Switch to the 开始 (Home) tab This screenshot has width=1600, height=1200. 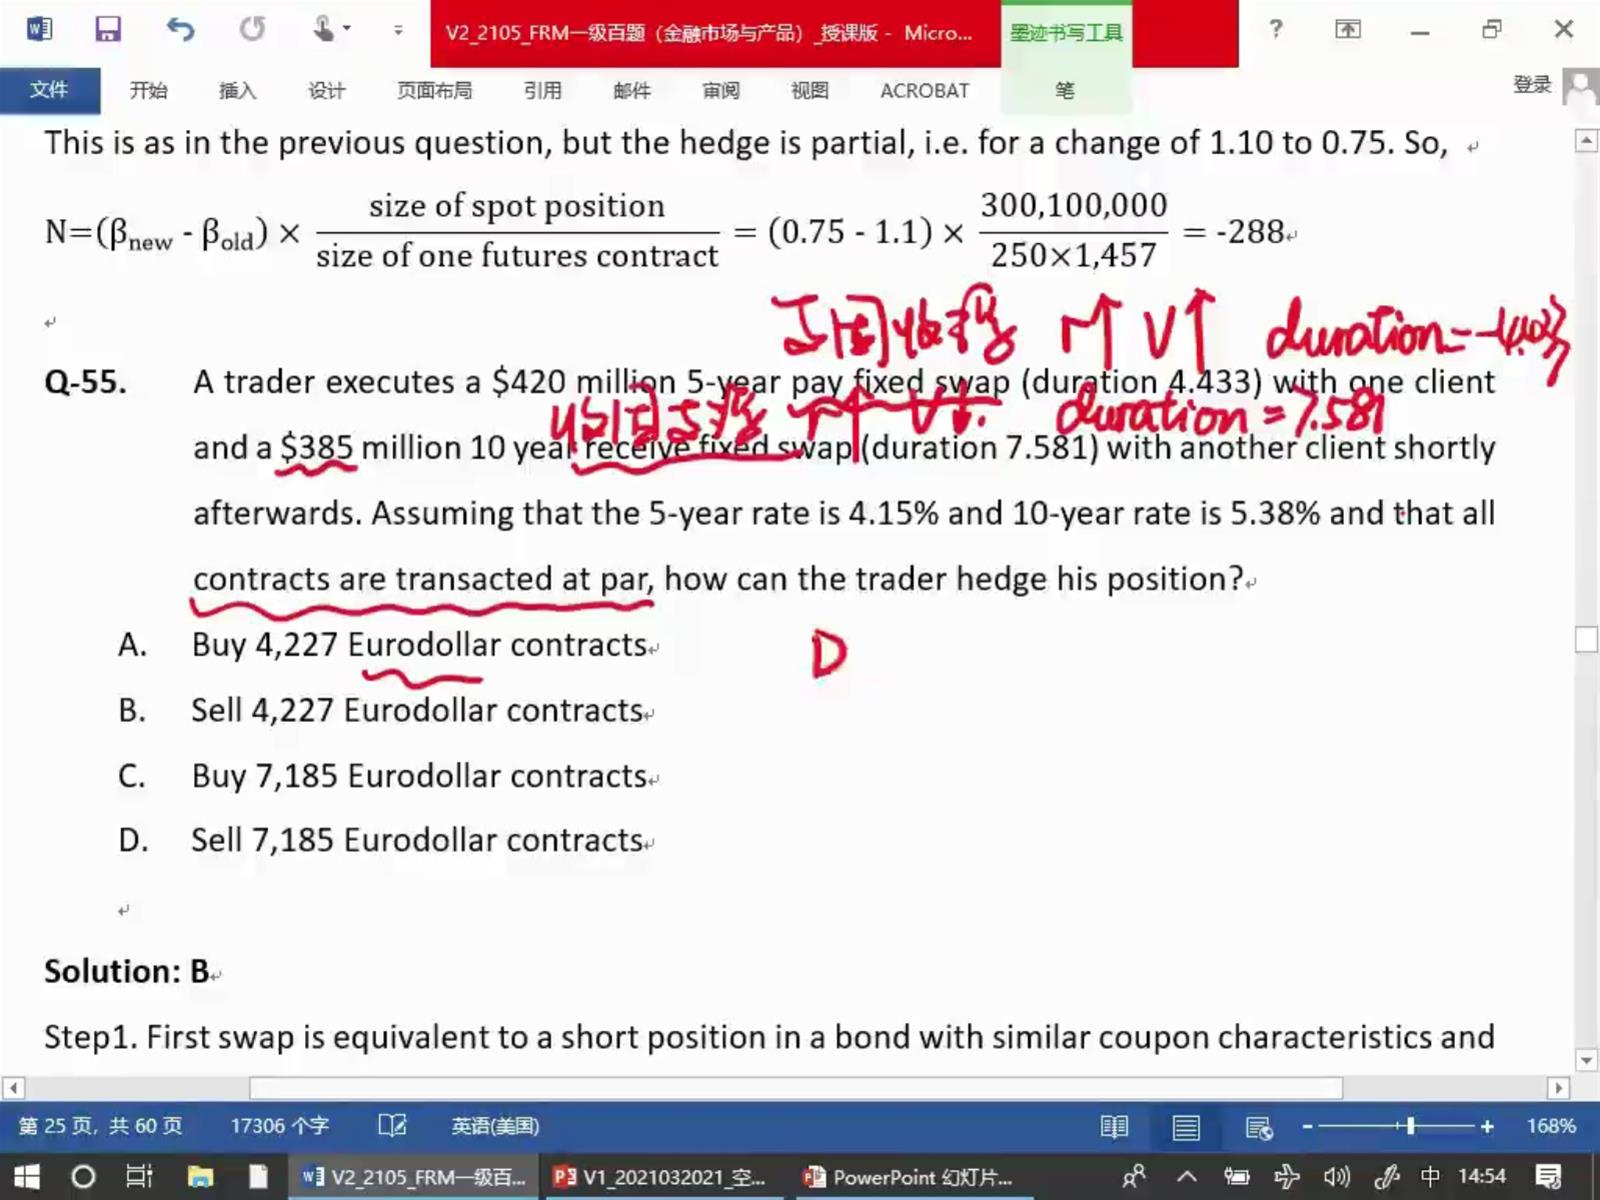point(148,90)
